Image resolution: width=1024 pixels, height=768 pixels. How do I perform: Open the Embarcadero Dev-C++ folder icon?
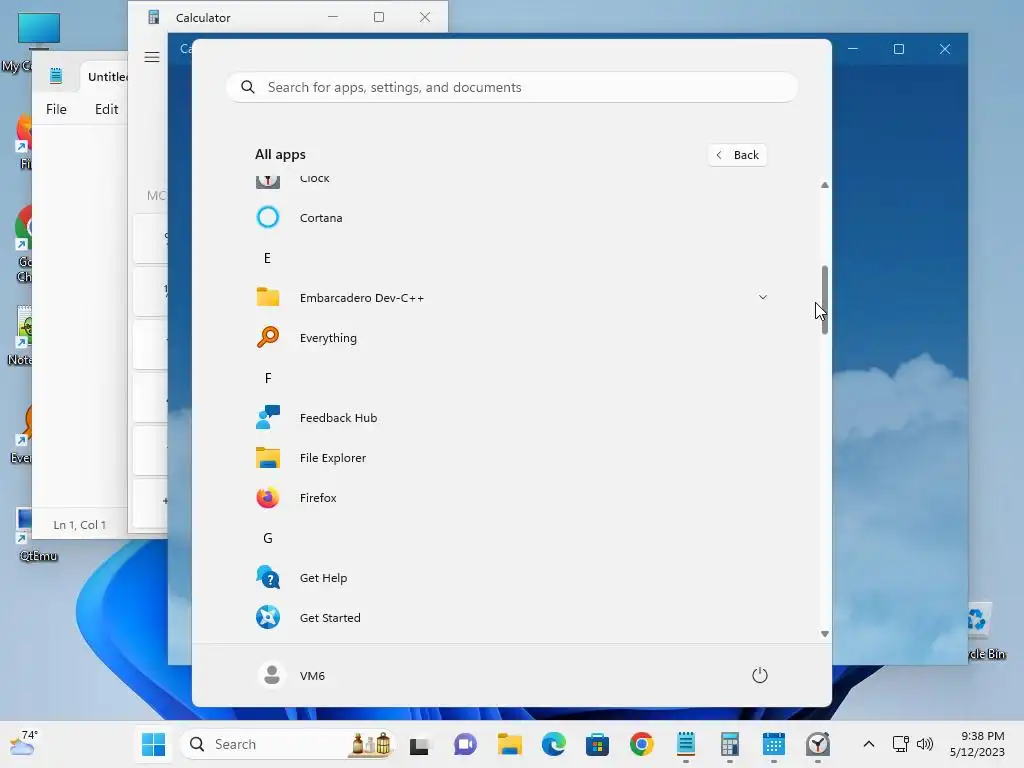(x=268, y=297)
